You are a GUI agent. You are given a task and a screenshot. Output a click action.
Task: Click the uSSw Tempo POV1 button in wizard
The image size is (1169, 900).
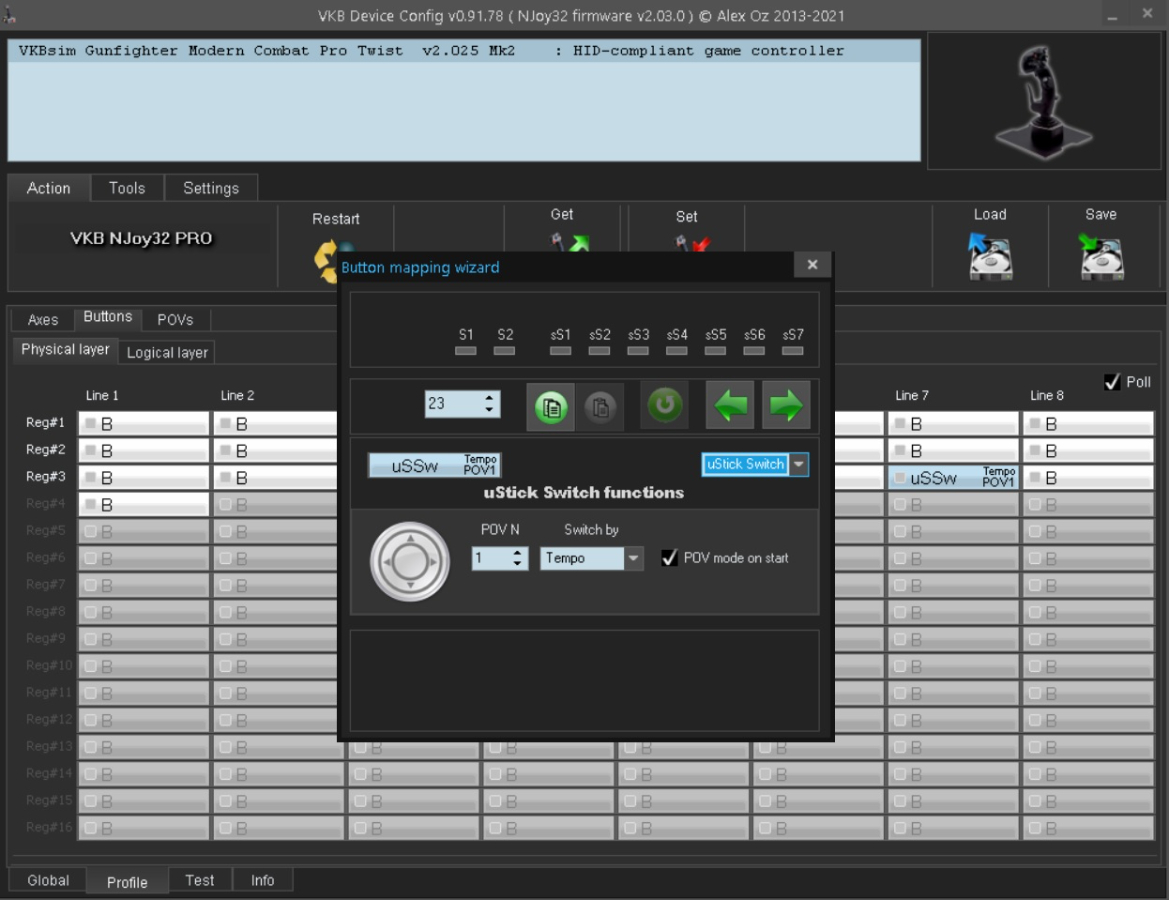pos(435,465)
